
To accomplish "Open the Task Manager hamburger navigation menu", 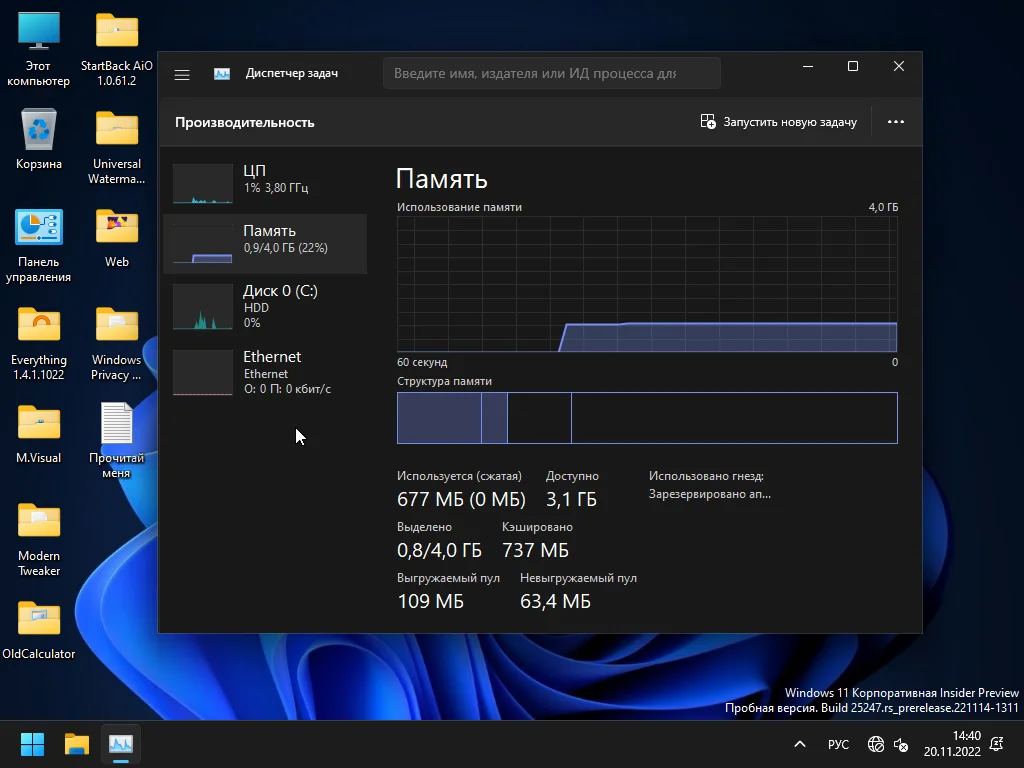I will pyautogui.click(x=182, y=74).
